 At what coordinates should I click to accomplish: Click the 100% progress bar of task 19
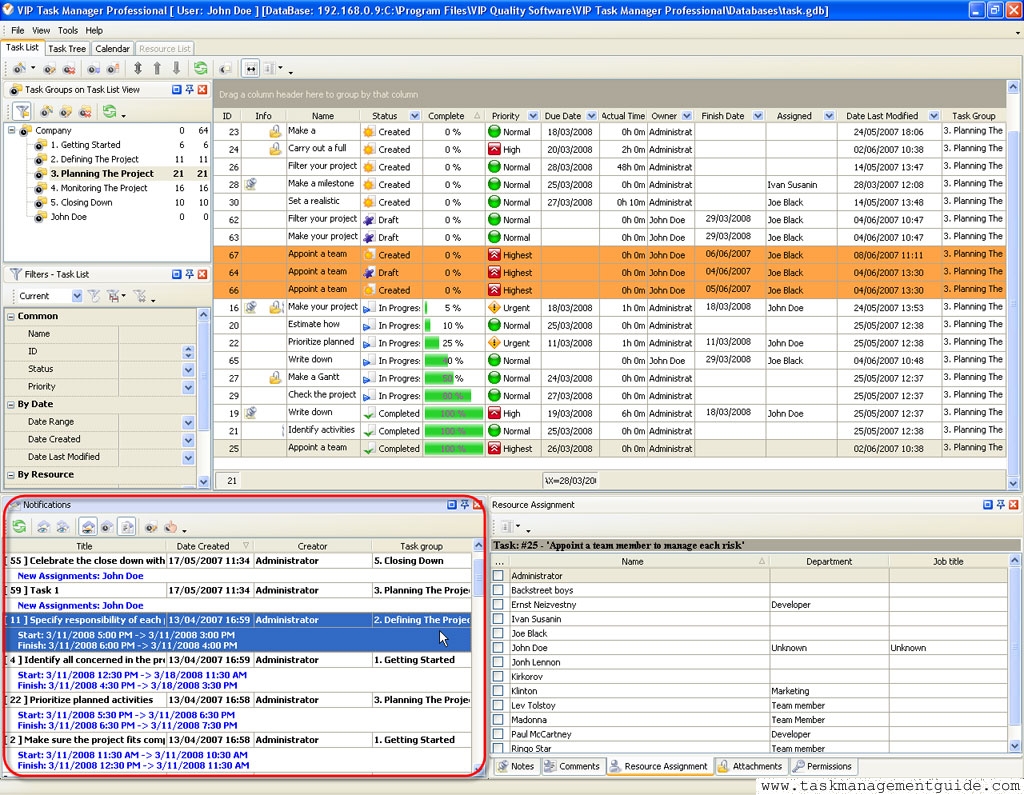point(453,413)
